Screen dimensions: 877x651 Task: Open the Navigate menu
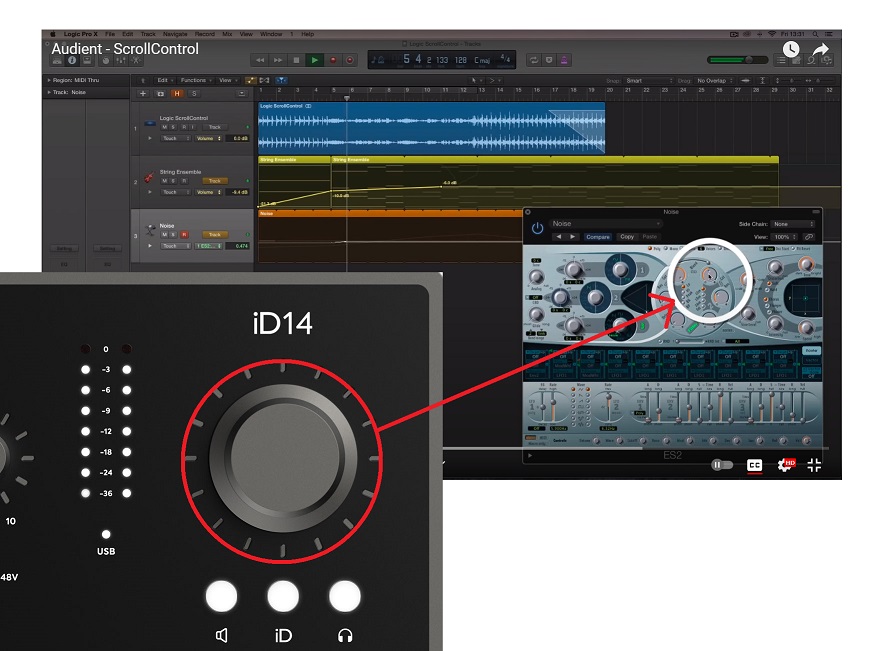coord(175,34)
